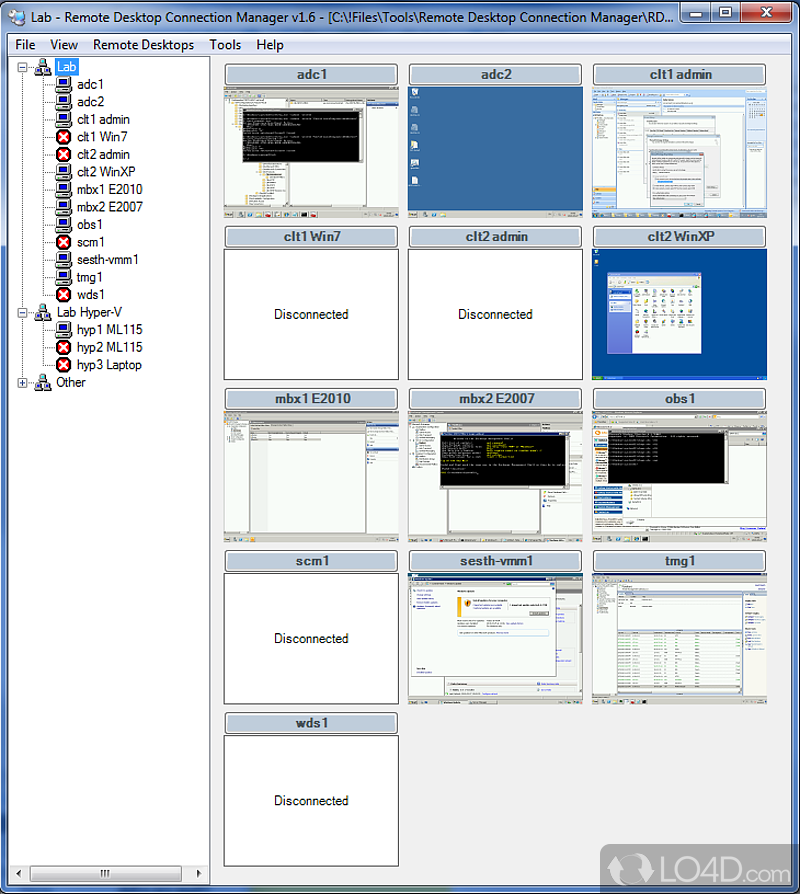Click the disconnected icon for hyp3 Laptop

click(x=63, y=365)
